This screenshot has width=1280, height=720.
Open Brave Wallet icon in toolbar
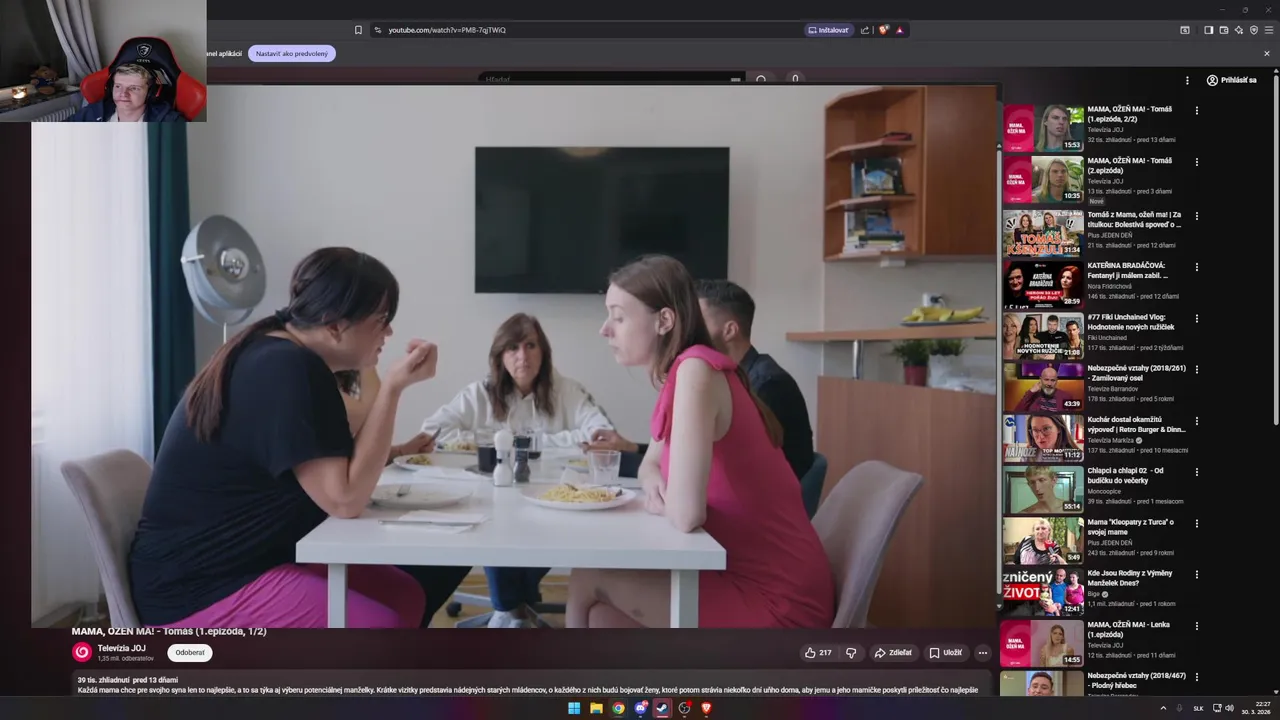1223,30
